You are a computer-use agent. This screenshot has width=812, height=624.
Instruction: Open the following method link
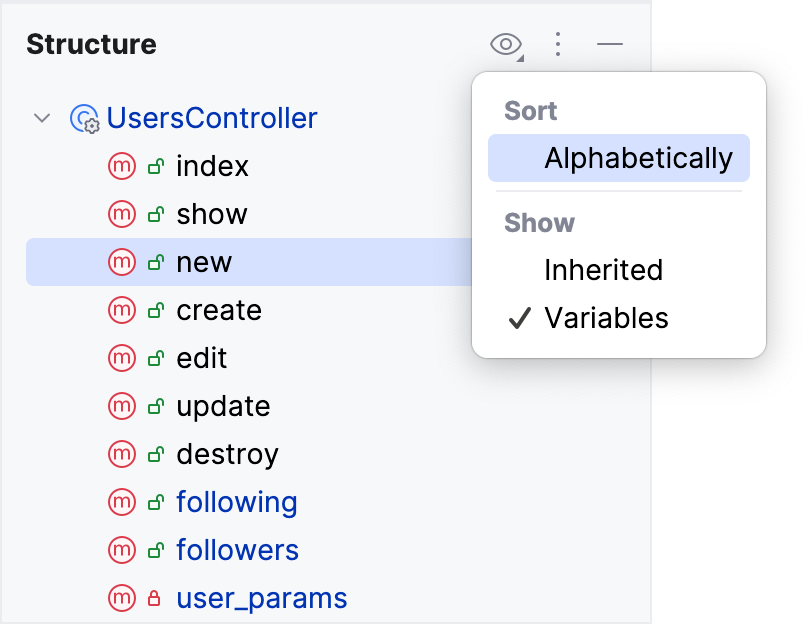click(x=236, y=502)
